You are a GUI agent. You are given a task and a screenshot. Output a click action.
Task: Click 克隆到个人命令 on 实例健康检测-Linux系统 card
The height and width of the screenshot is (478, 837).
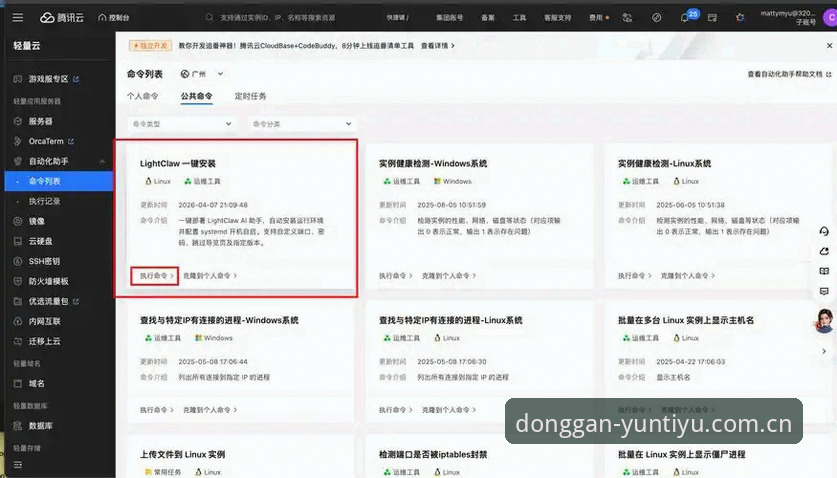click(x=688, y=276)
